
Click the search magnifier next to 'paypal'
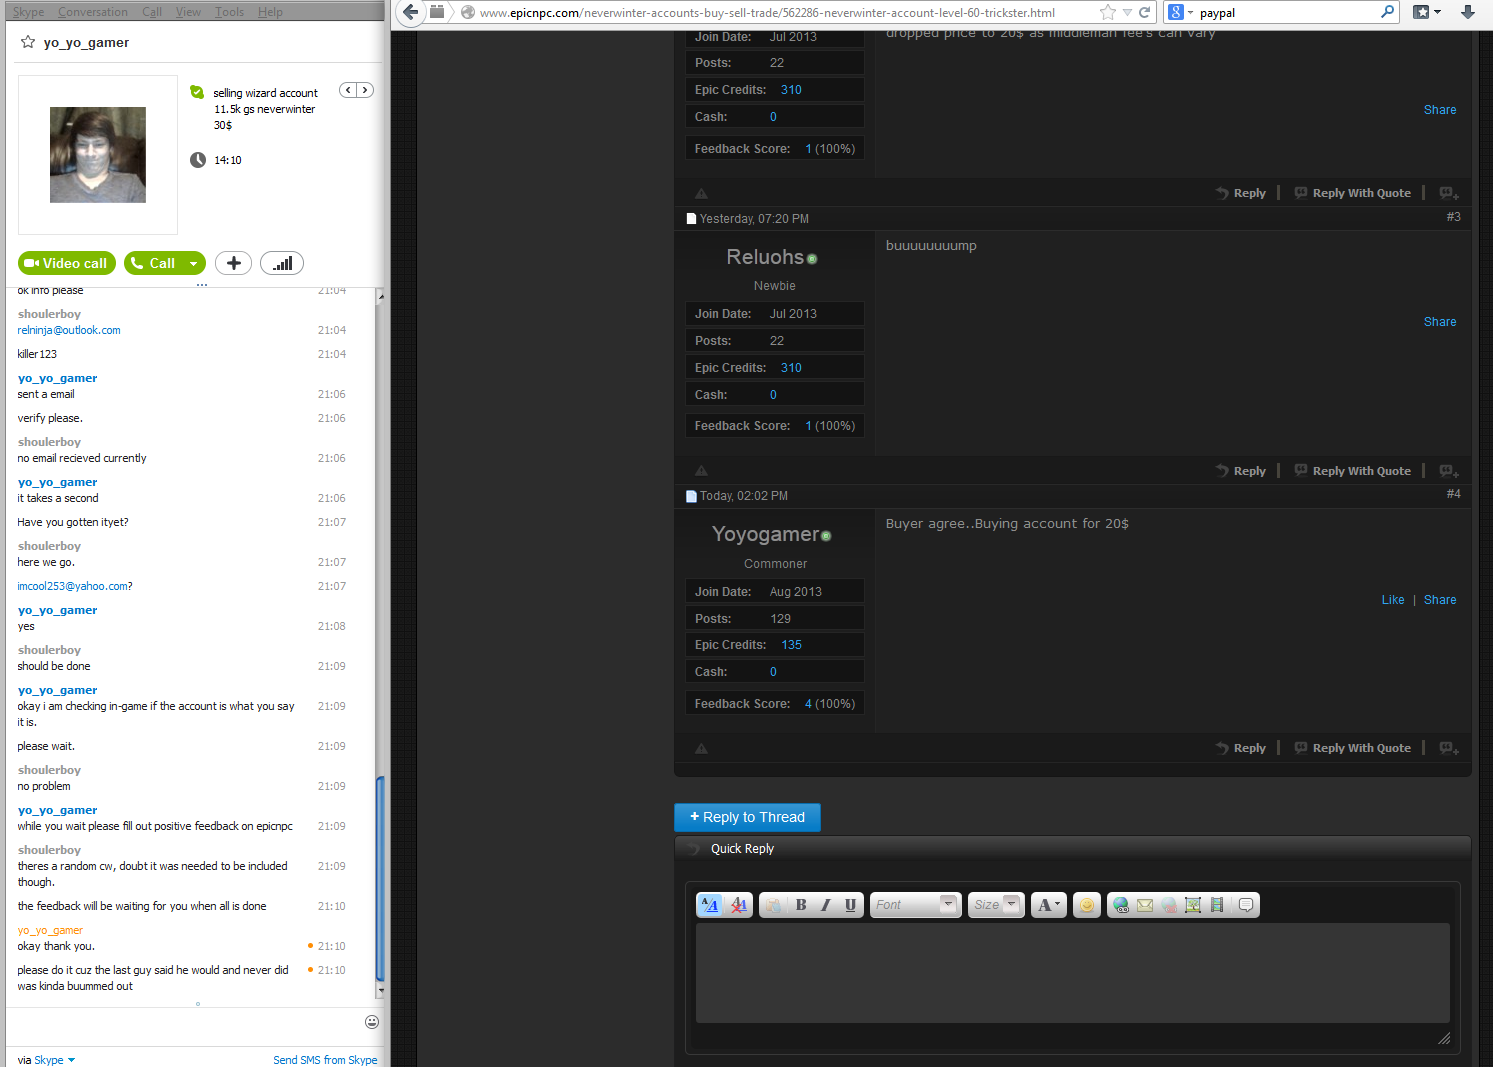pyautogui.click(x=1387, y=12)
